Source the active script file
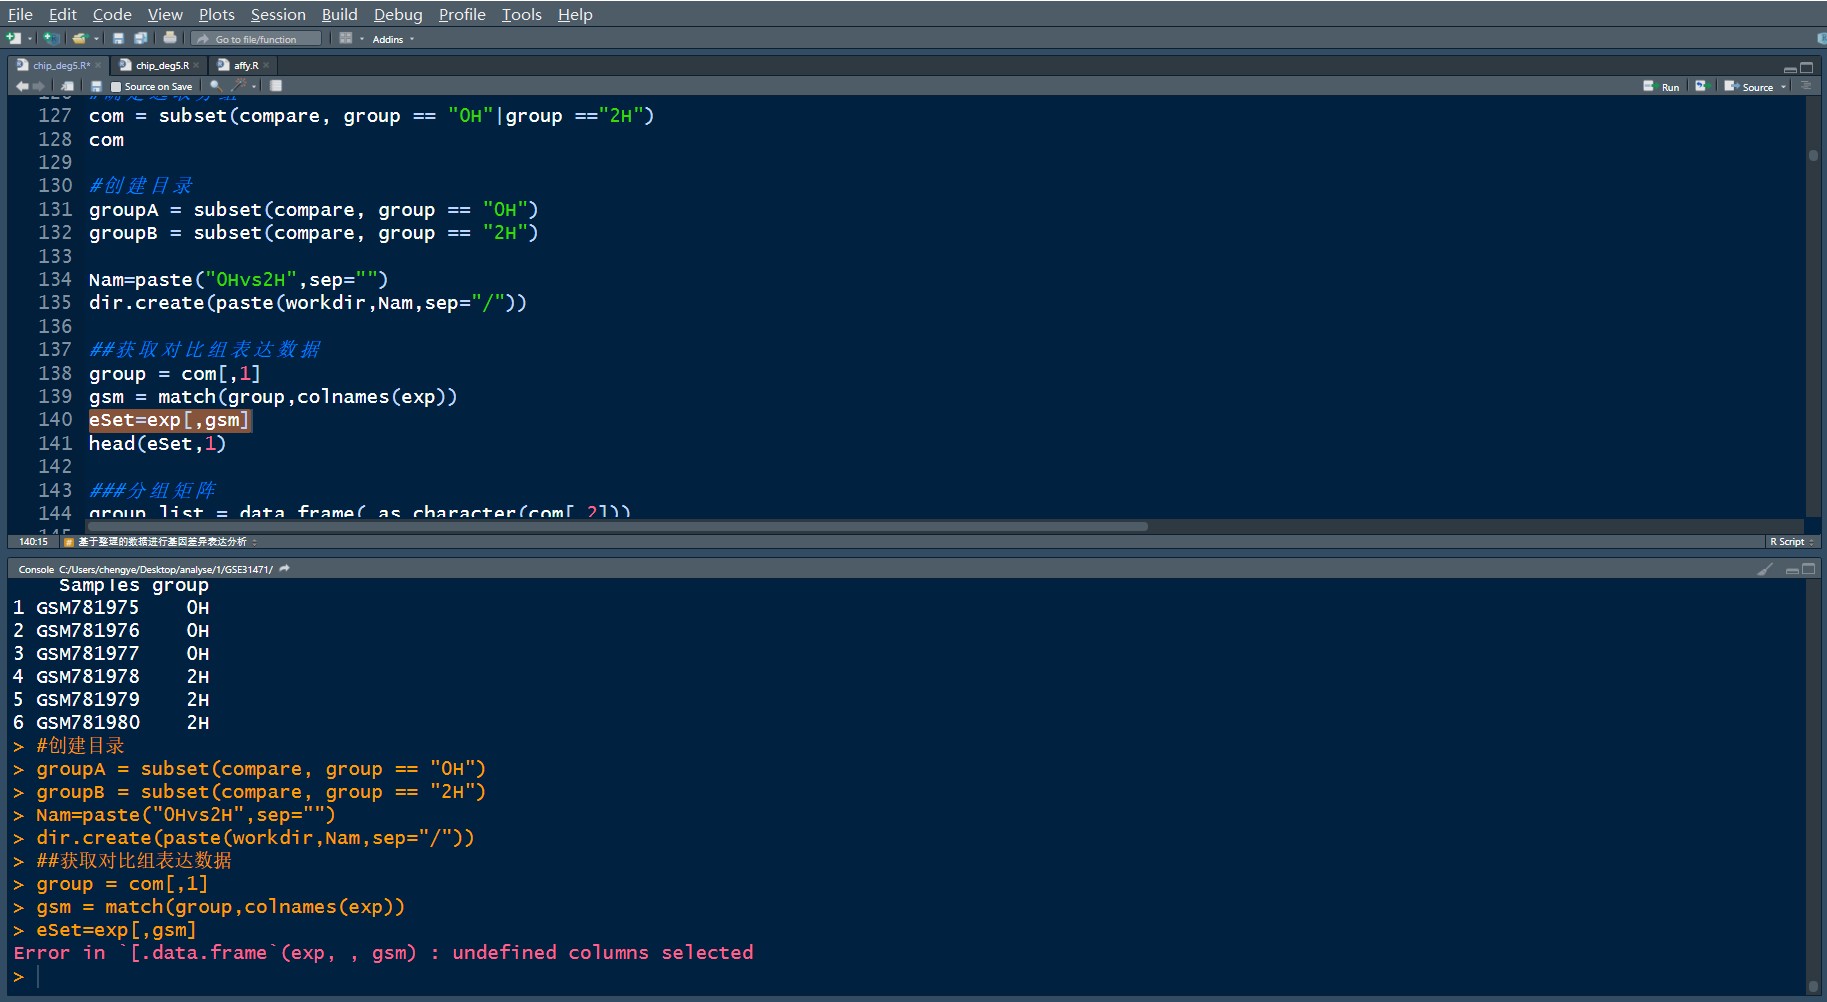 [x=1748, y=87]
